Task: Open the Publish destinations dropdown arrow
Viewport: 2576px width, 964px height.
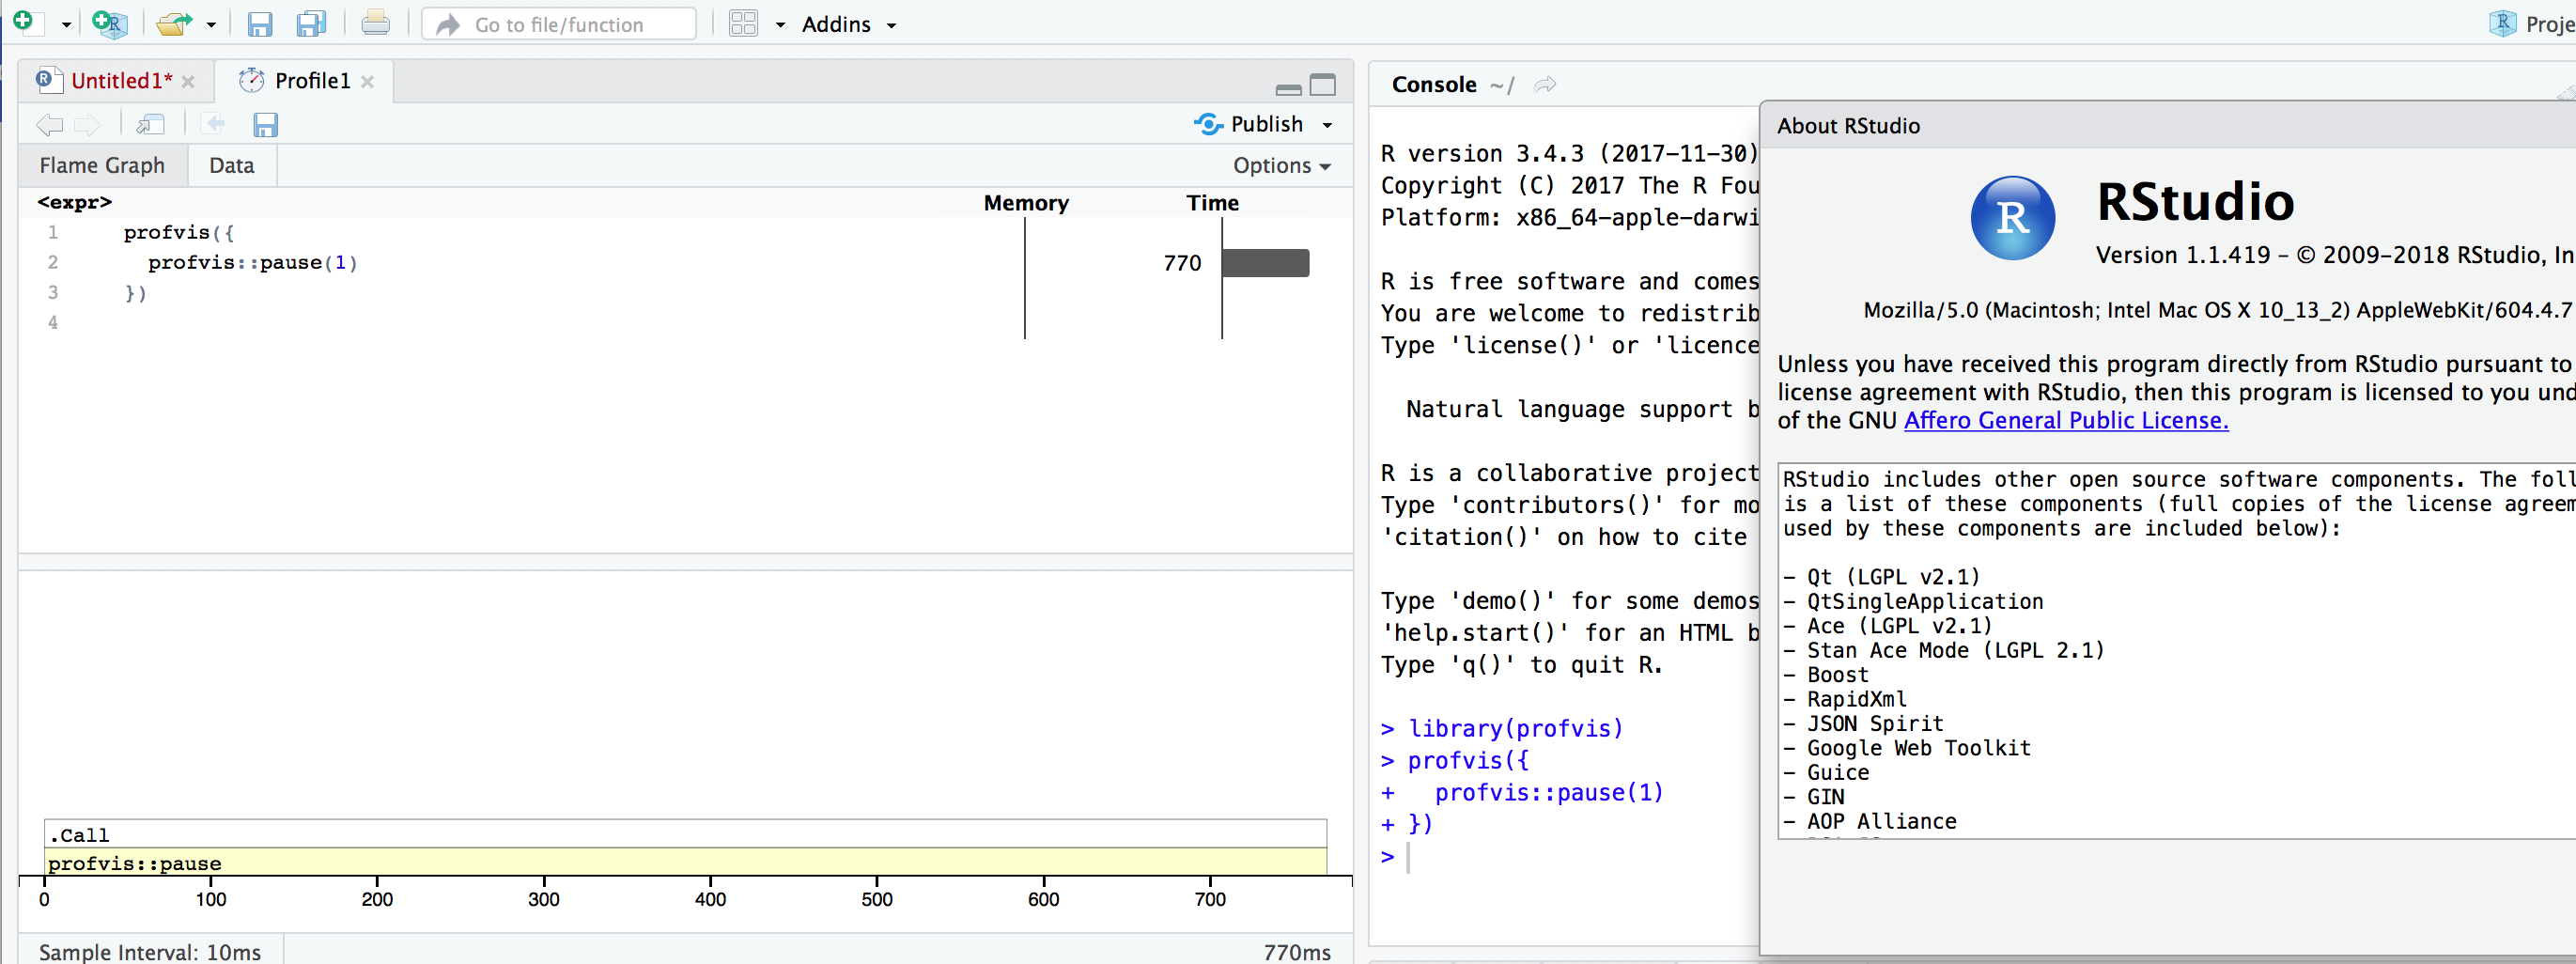Action: pos(1327,123)
